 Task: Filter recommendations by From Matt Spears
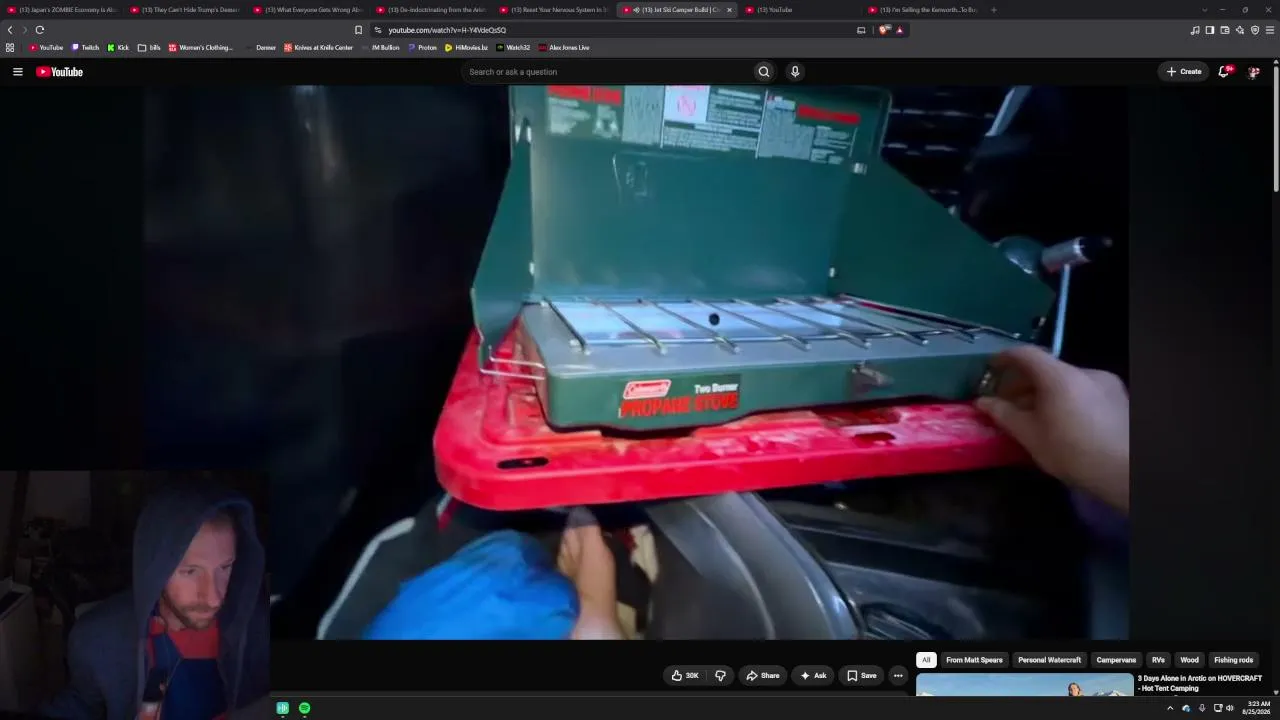974,660
